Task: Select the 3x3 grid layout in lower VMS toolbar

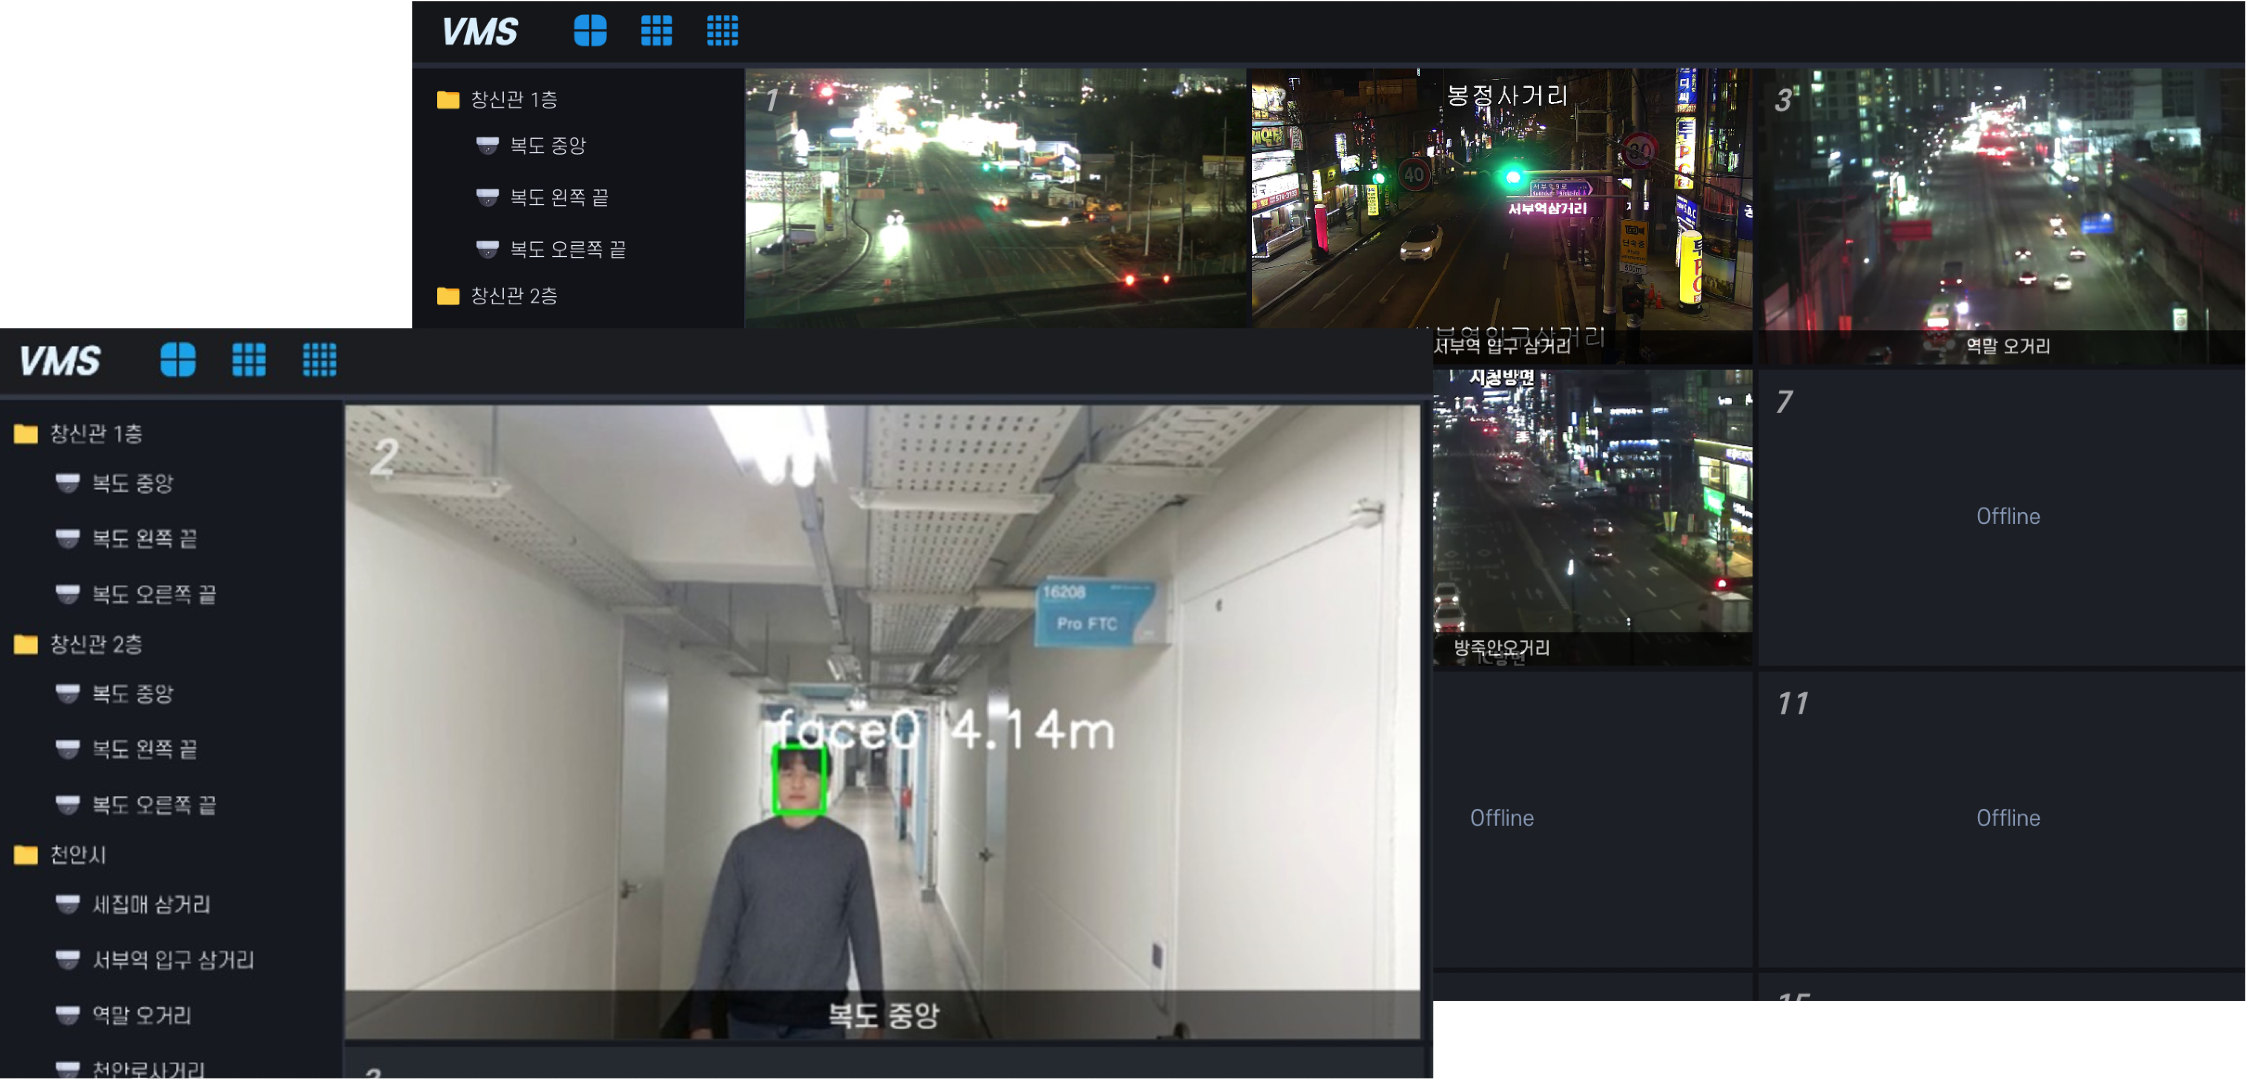Action: [x=249, y=359]
